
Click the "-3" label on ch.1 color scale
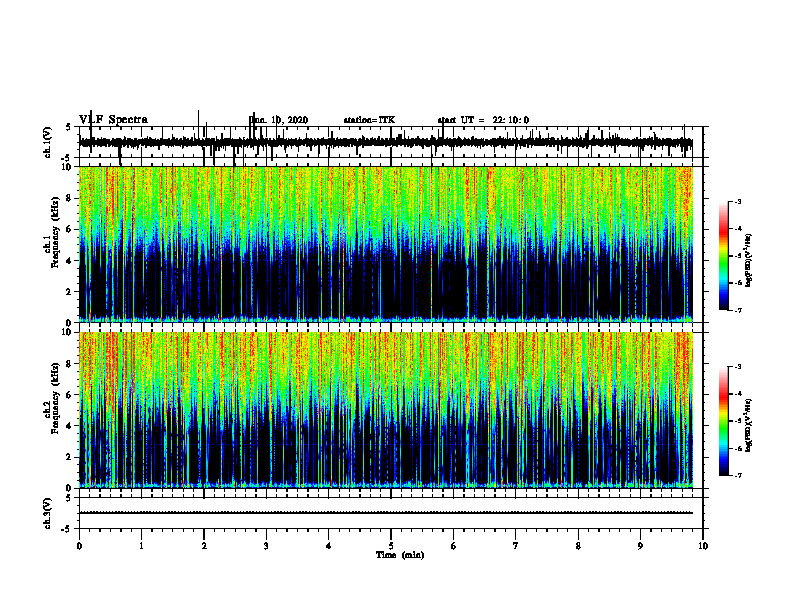point(737,201)
